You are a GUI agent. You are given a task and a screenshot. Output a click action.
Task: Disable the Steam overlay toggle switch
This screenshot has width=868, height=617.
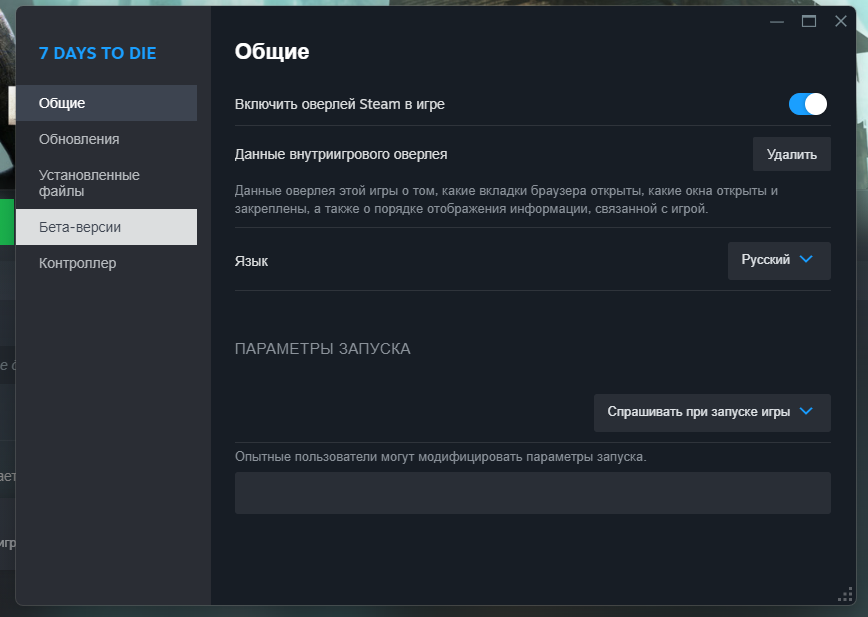[x=808, y=104]
